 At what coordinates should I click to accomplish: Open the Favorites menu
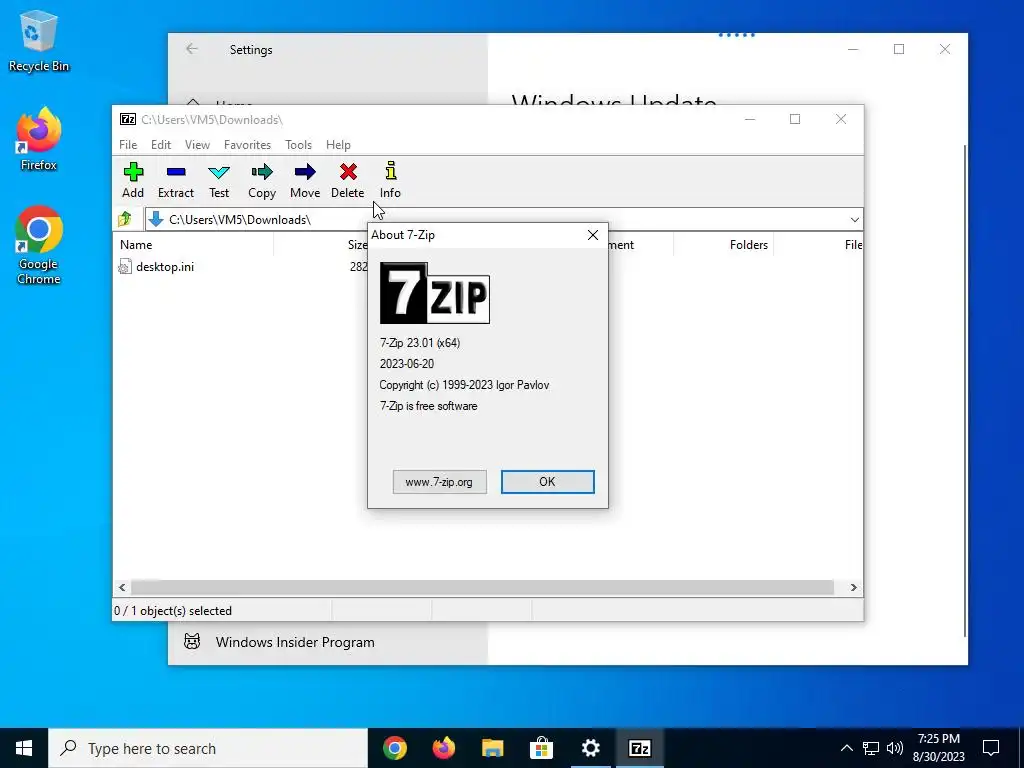[248, 145]
